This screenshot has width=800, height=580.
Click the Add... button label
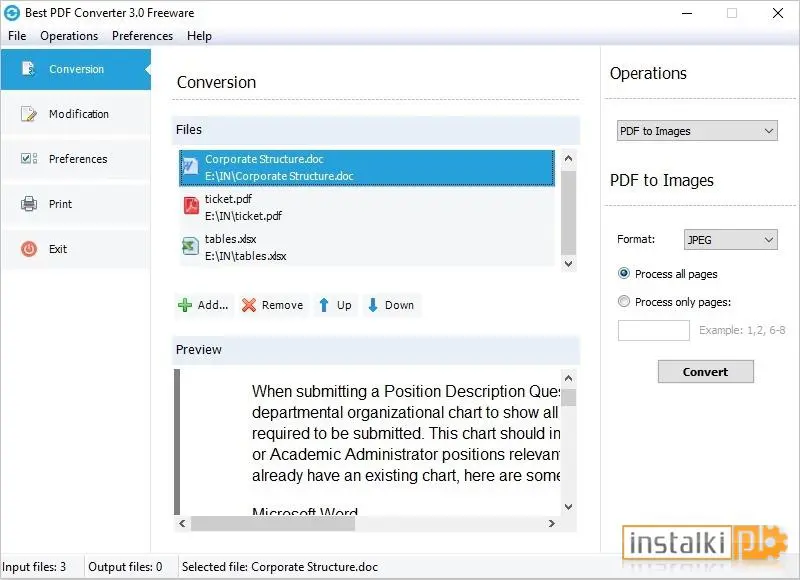click(x=213, y=305)
